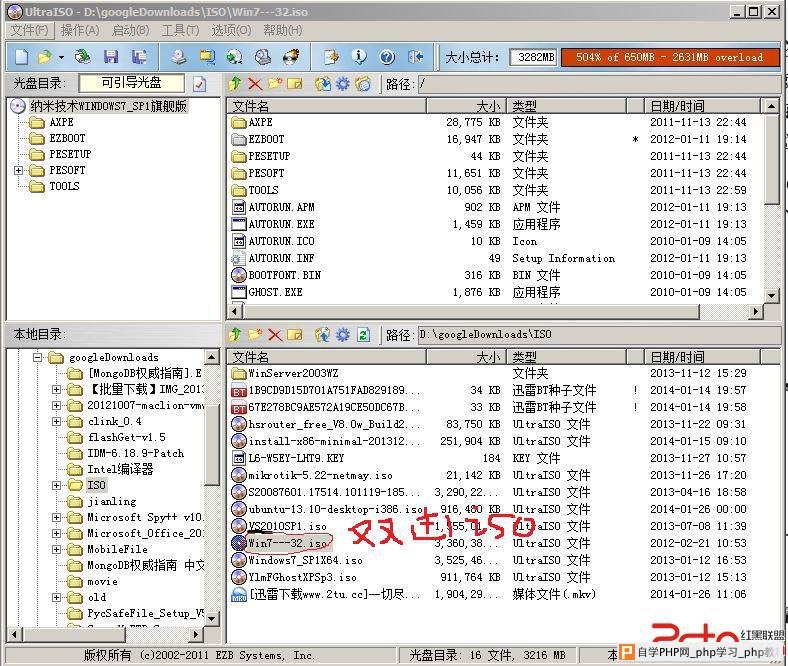This screenshot has width=788, height=666.
Task: Select the EZBOOT folder in disc tree
Action: tap(67, 138)
